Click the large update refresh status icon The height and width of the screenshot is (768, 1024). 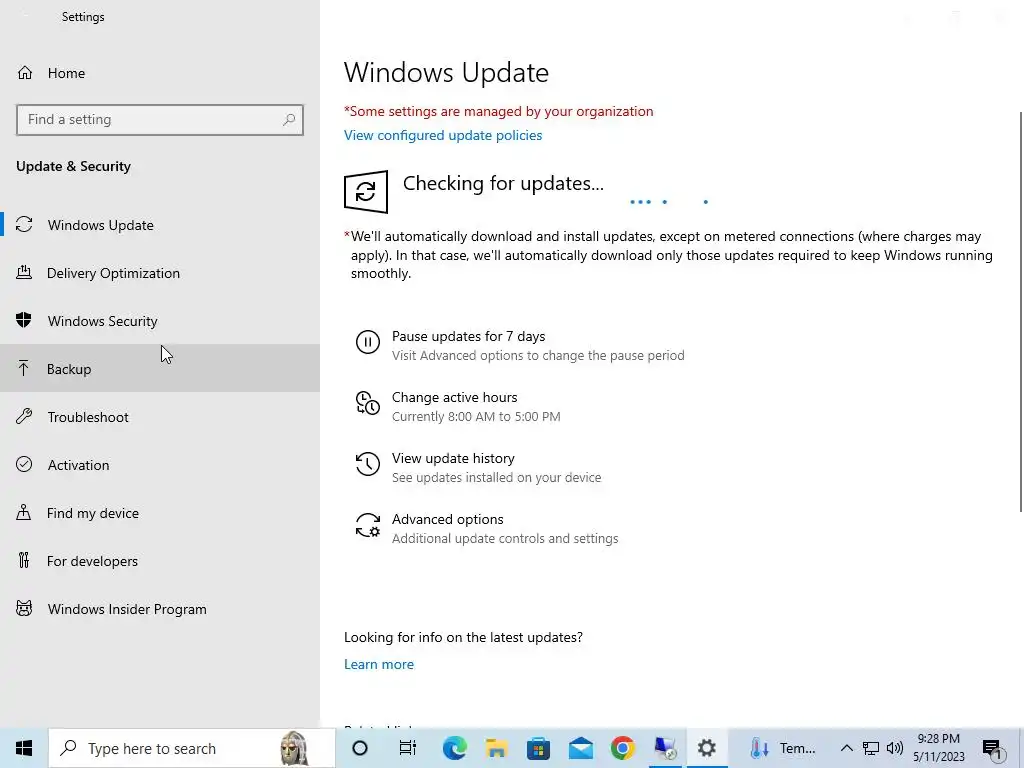366,192
